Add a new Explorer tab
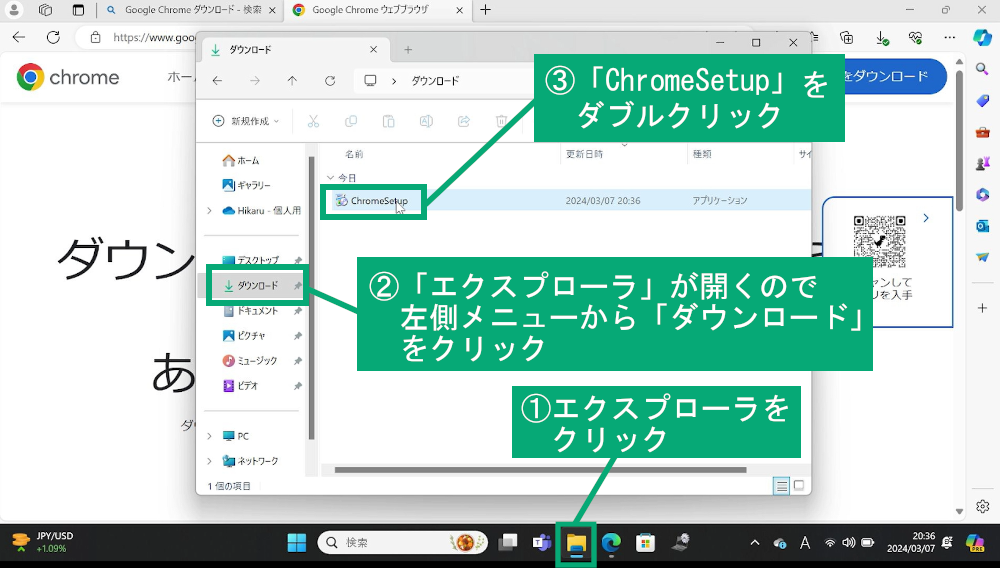Screen dimensions: 1000x568 408,50
